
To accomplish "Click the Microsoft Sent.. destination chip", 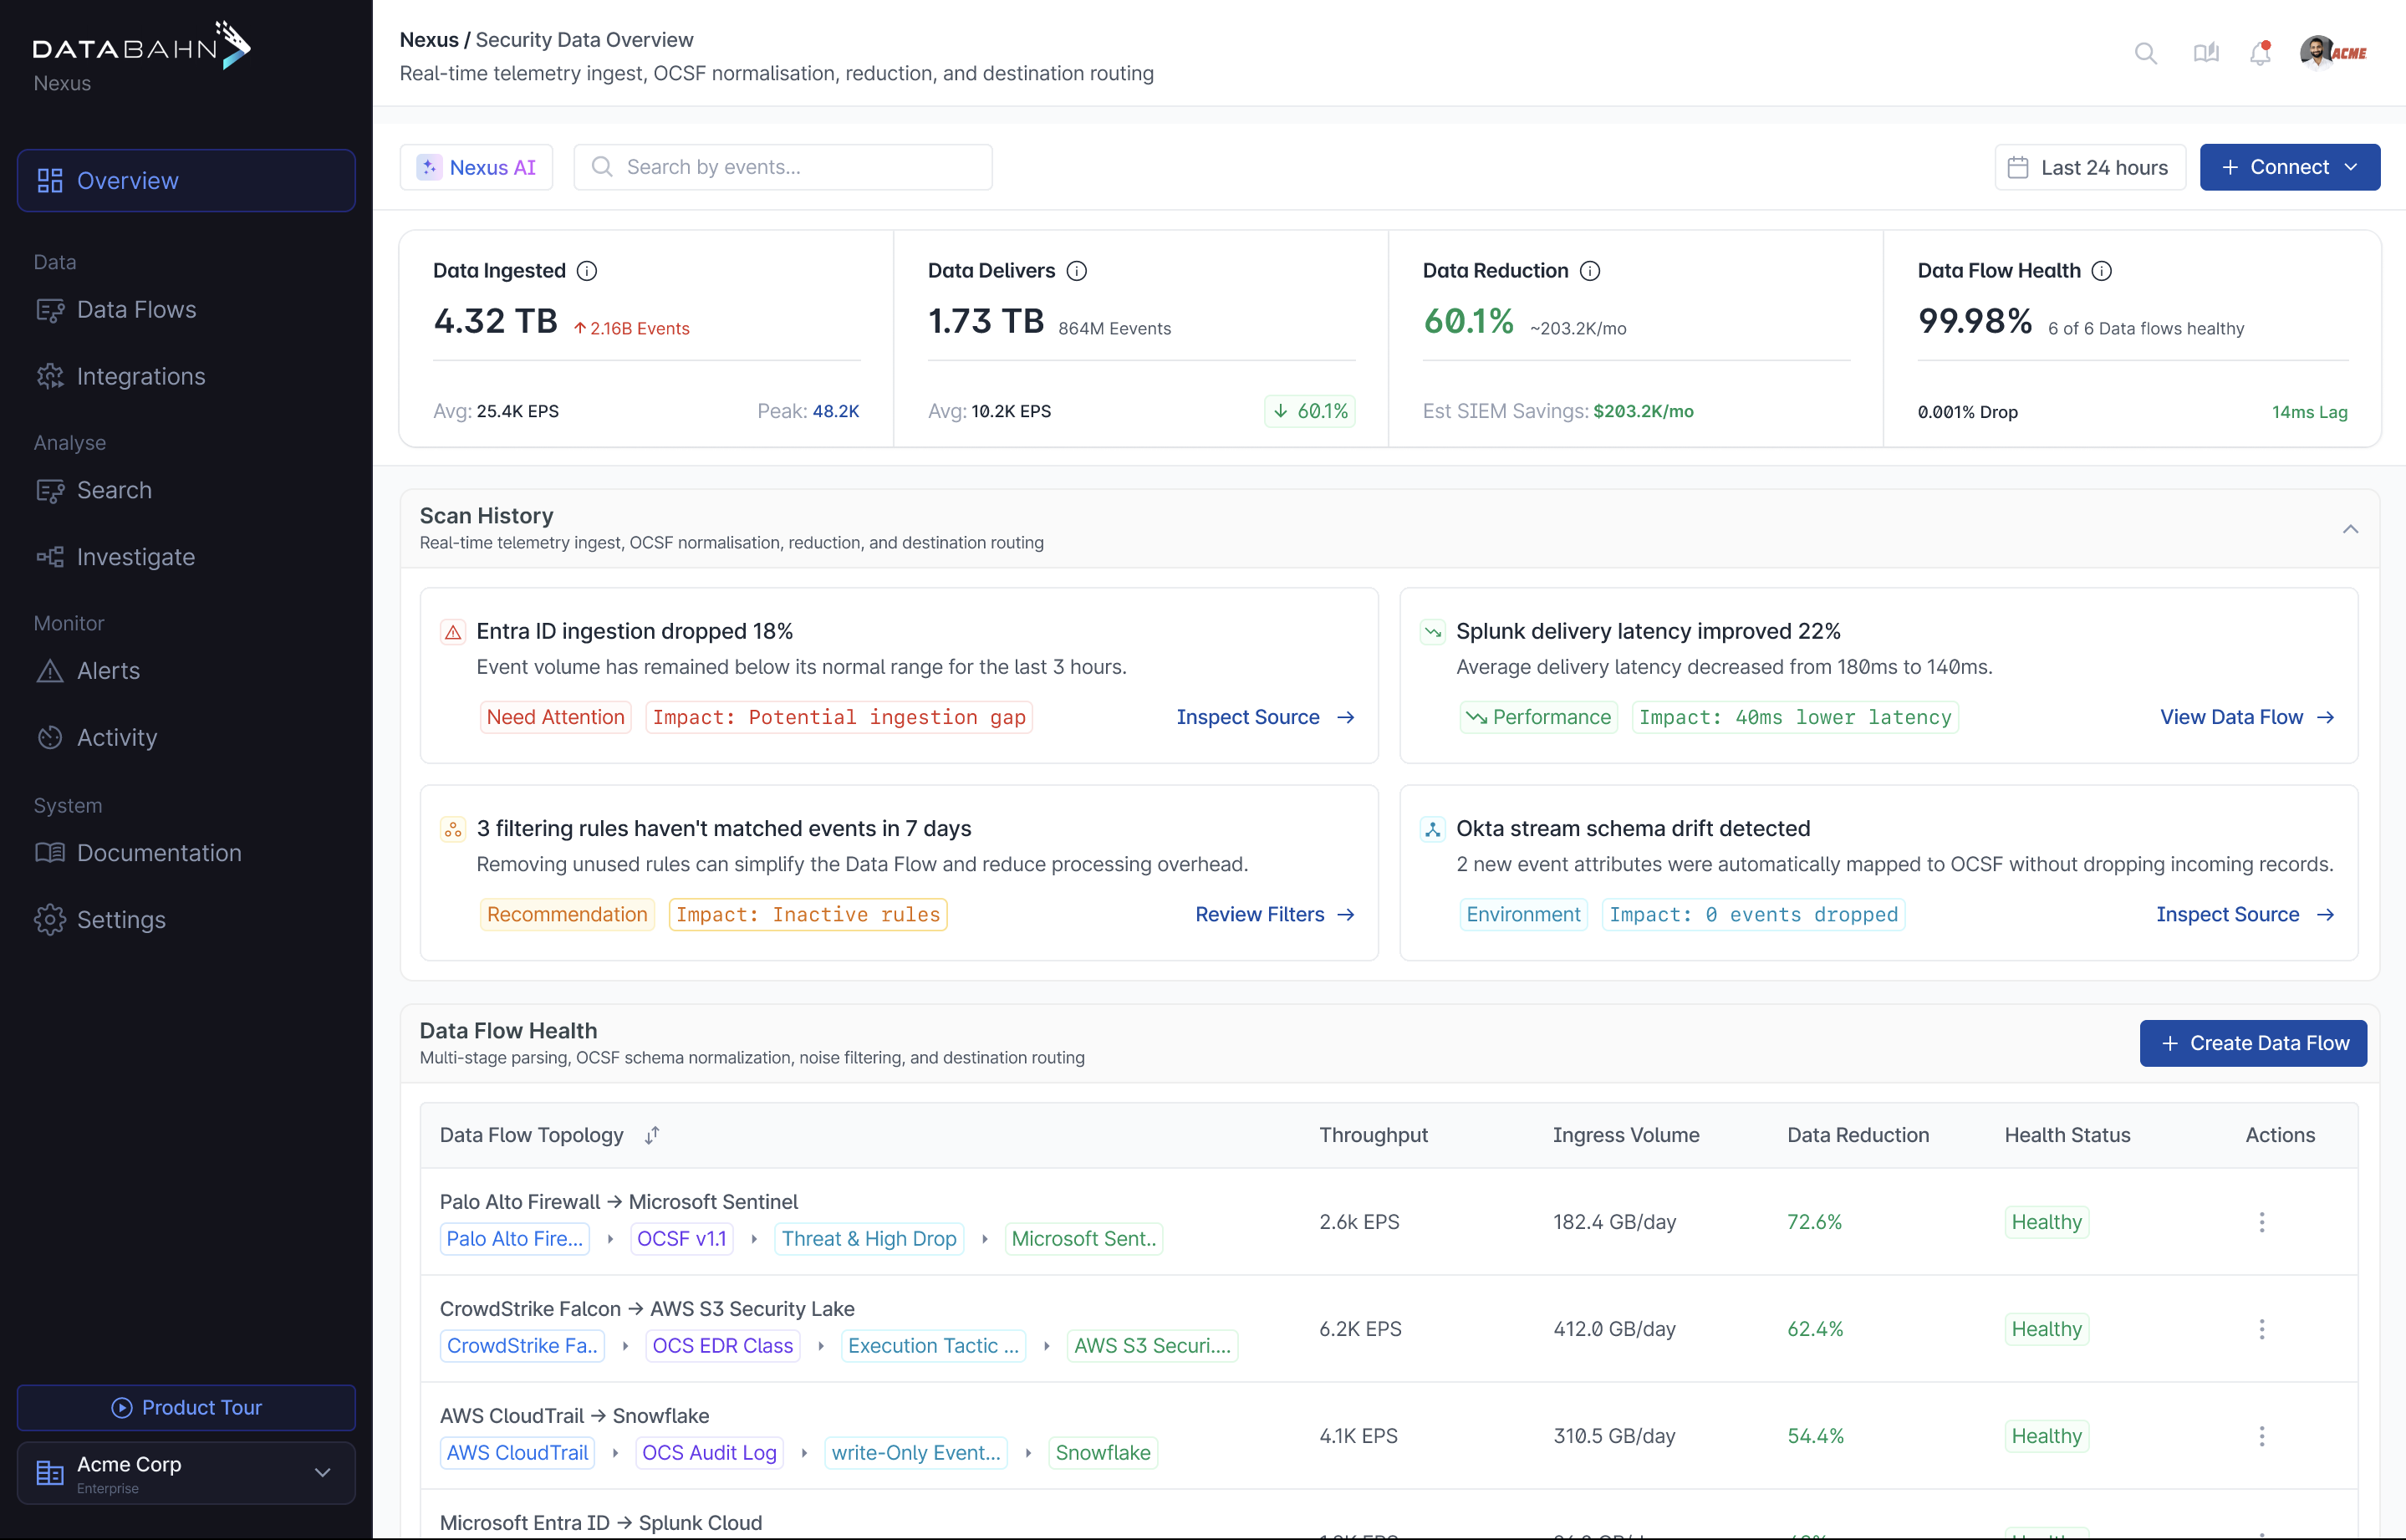I will (1084, 1239).
